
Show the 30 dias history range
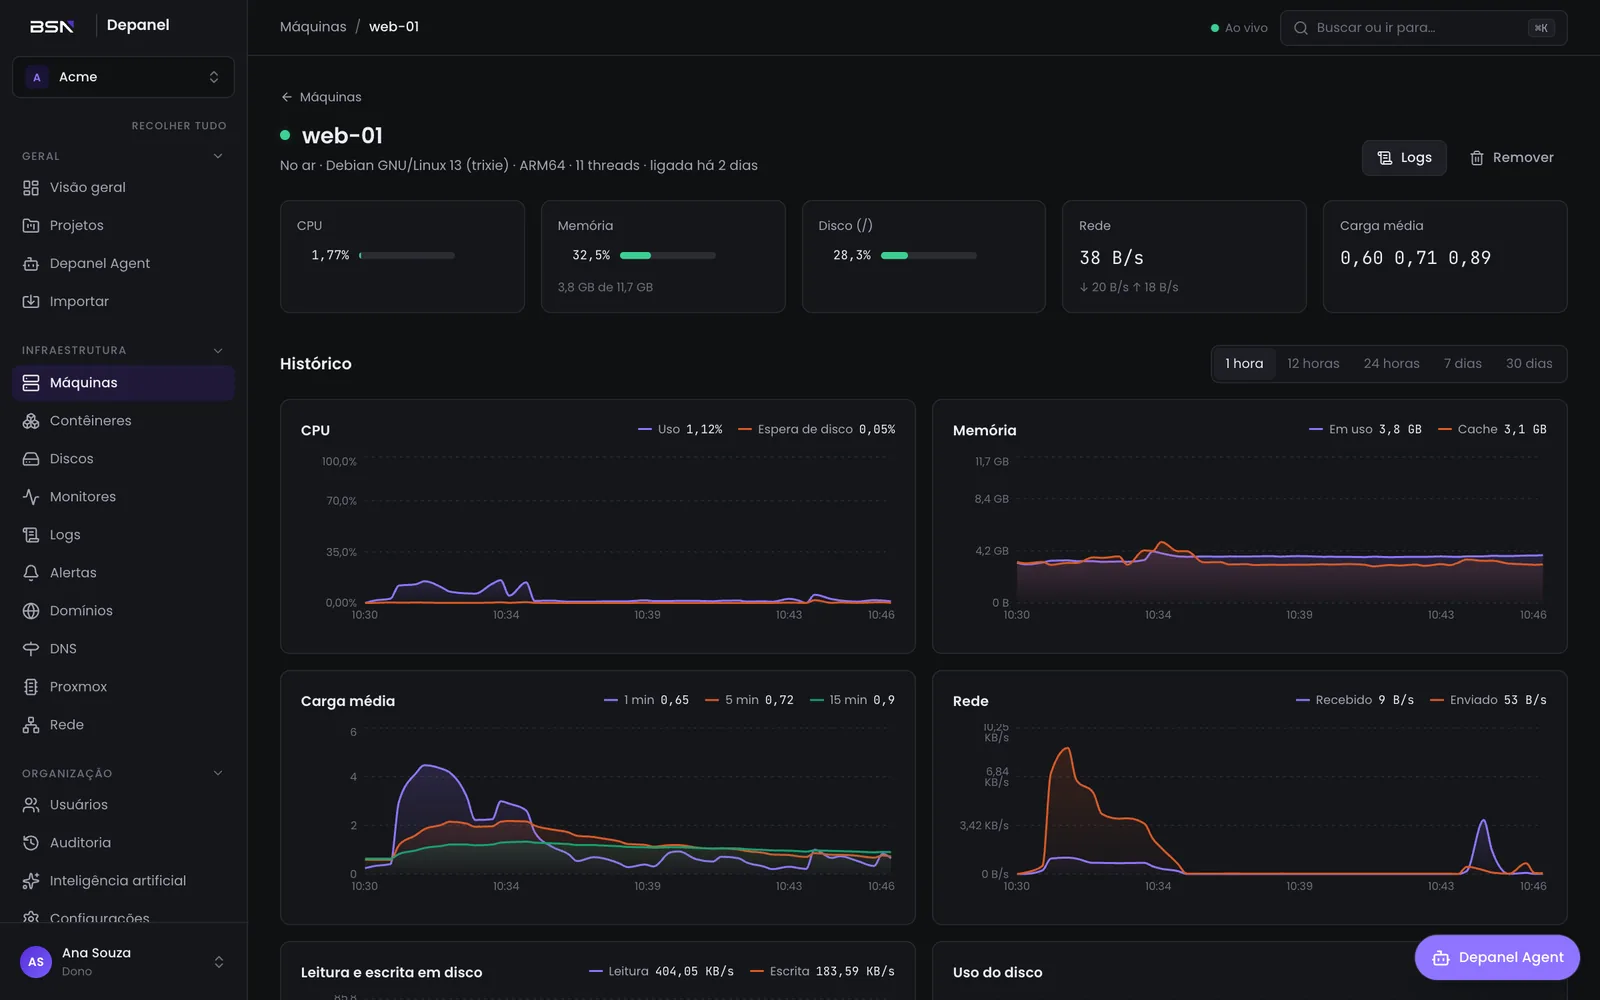1529,364
